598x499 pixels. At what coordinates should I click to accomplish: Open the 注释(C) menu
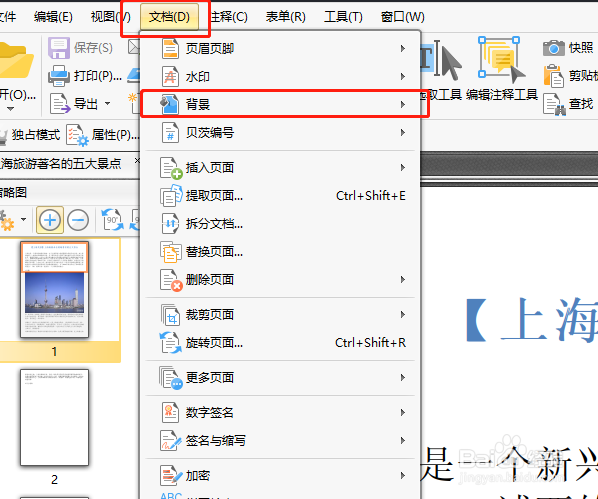click(230, 17)
